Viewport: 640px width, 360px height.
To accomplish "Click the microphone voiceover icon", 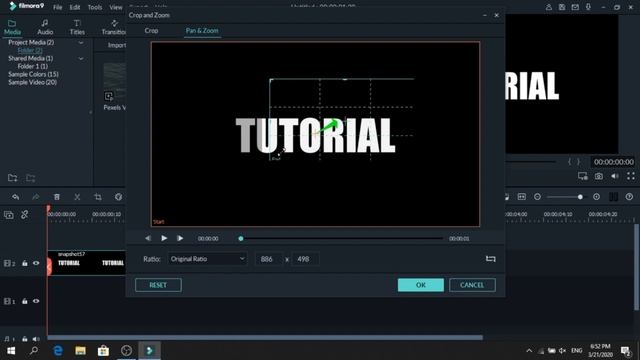I will click(x=588, y=7).
